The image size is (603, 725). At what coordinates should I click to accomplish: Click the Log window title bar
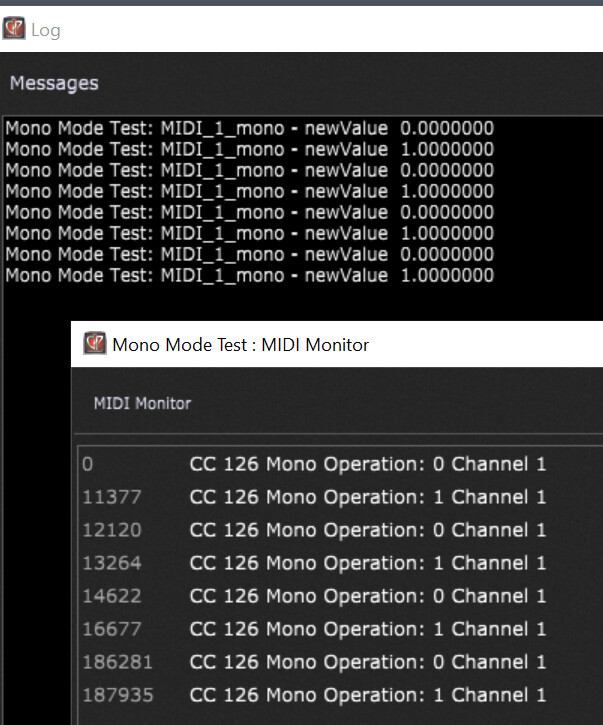pyautogui.click(x=300, y=29)
